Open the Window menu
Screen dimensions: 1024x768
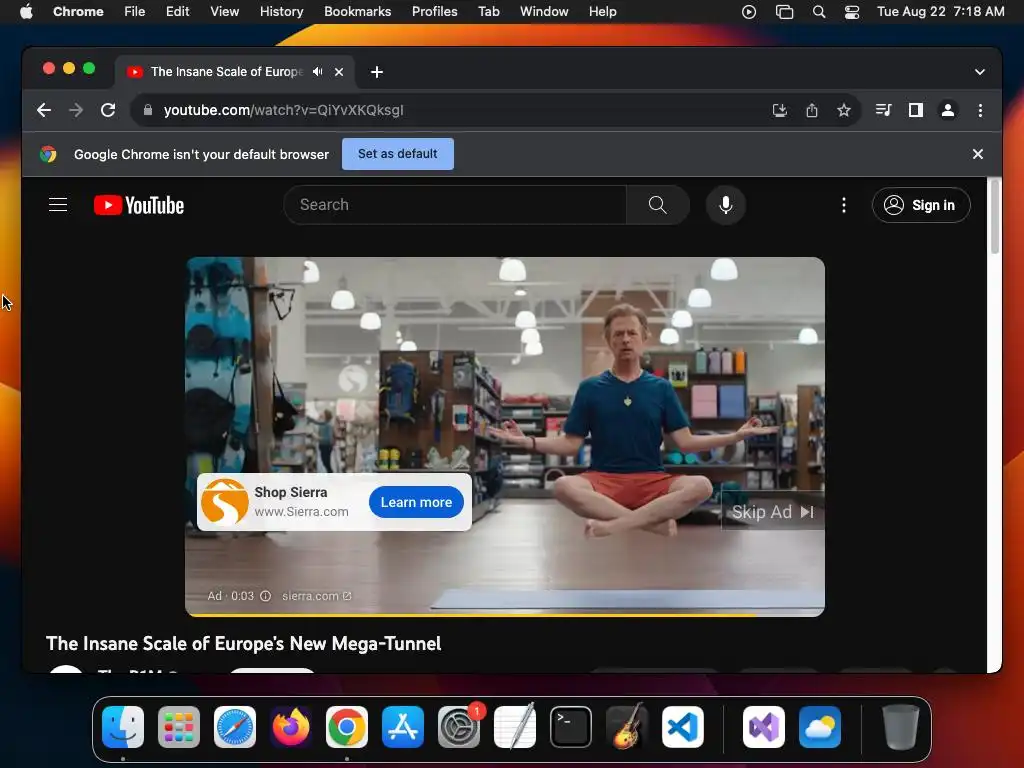544,12
